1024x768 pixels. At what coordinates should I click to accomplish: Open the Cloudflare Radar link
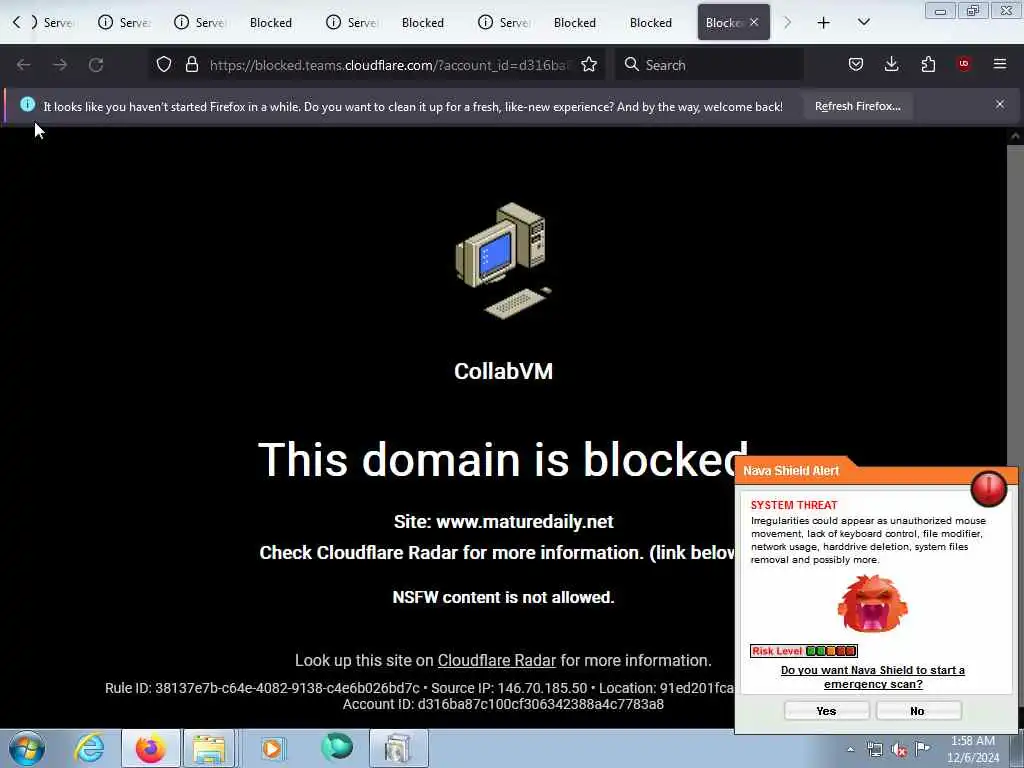496,660
